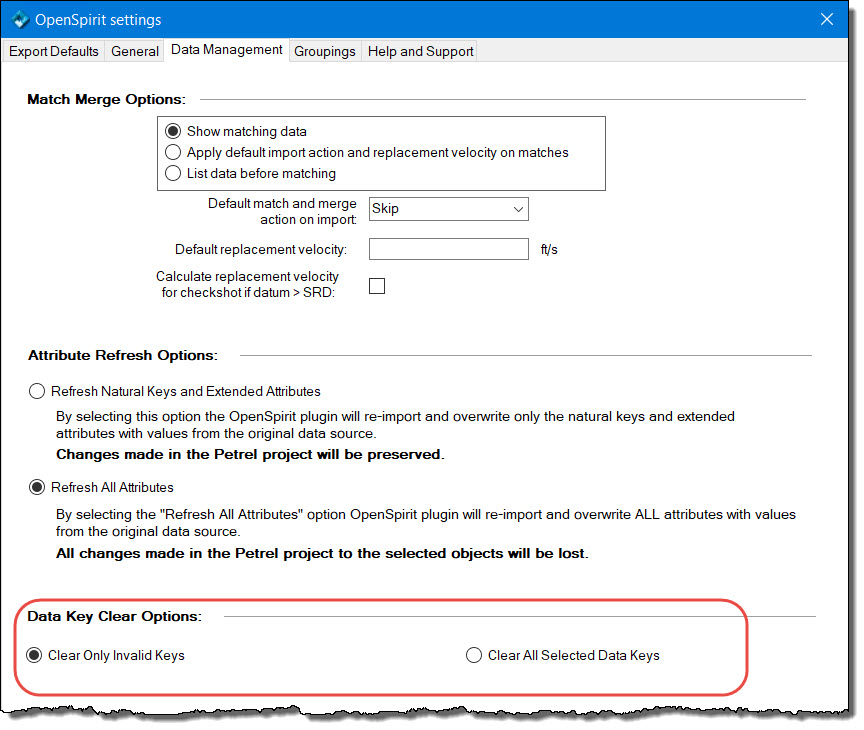The height and width of the screenshot is (730, 864).
Task: Click the Match Merge Options heading
Action: pyautogui.click(x=106, y=99)
